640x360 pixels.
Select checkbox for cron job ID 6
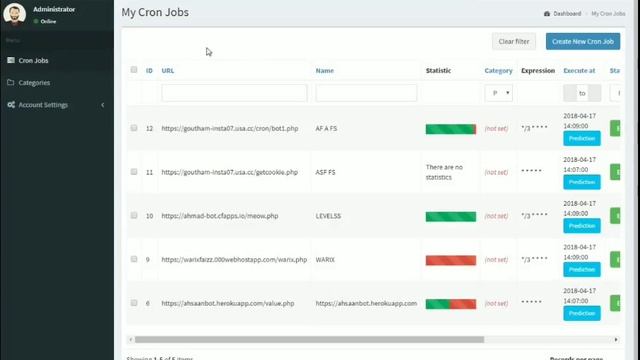(x=134, y=303)
